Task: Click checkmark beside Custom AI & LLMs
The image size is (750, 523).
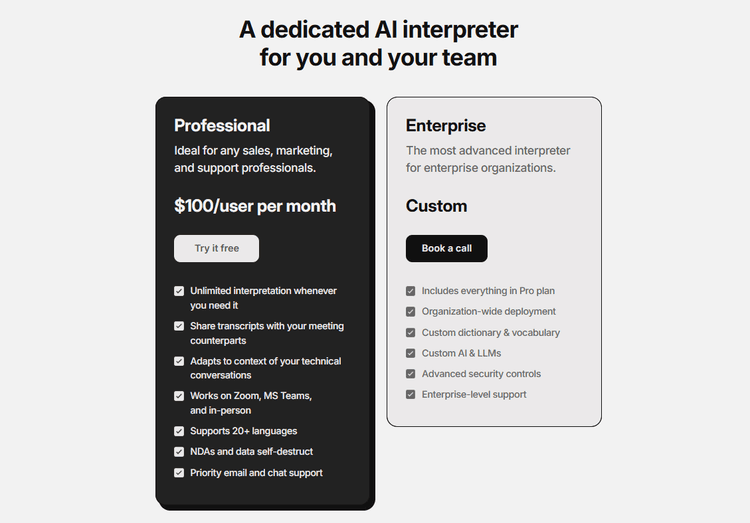Action: (411, 353)
